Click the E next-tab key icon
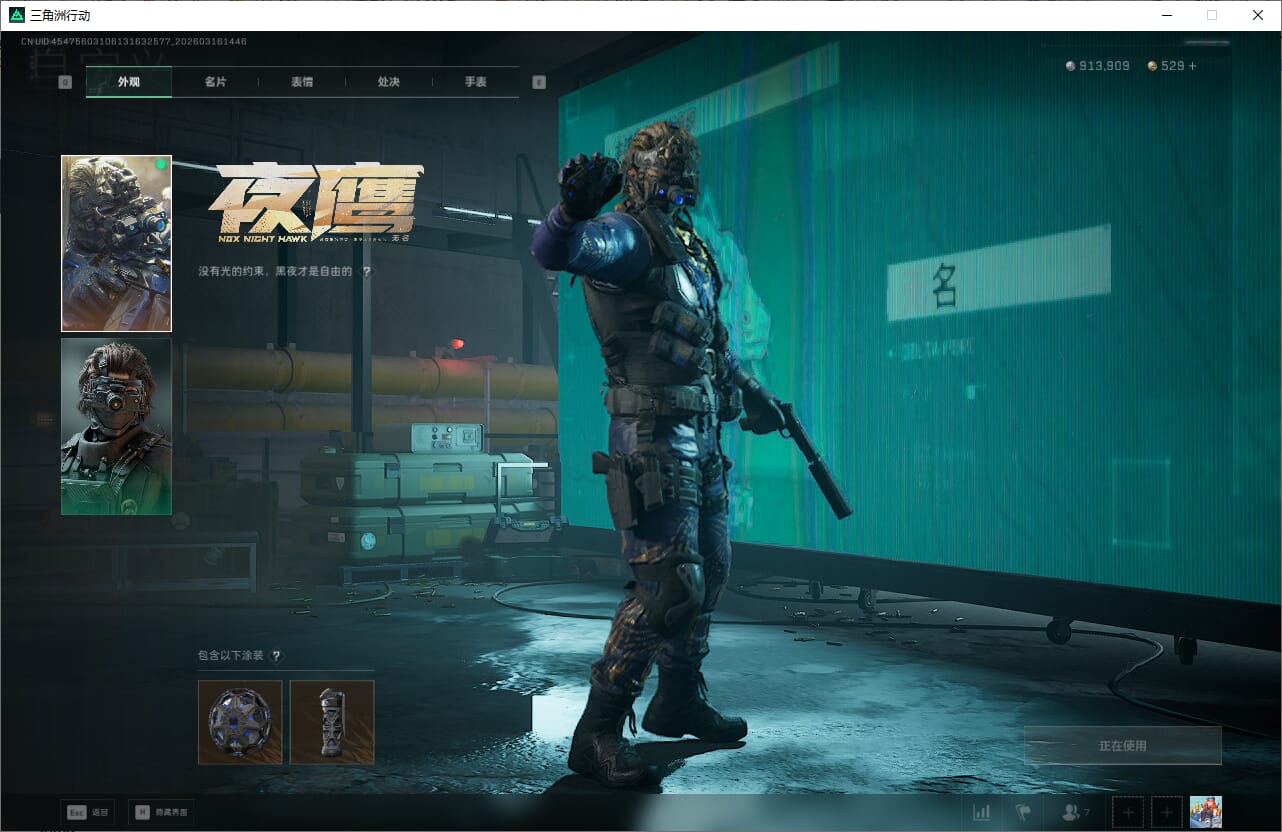 [540, 83]
